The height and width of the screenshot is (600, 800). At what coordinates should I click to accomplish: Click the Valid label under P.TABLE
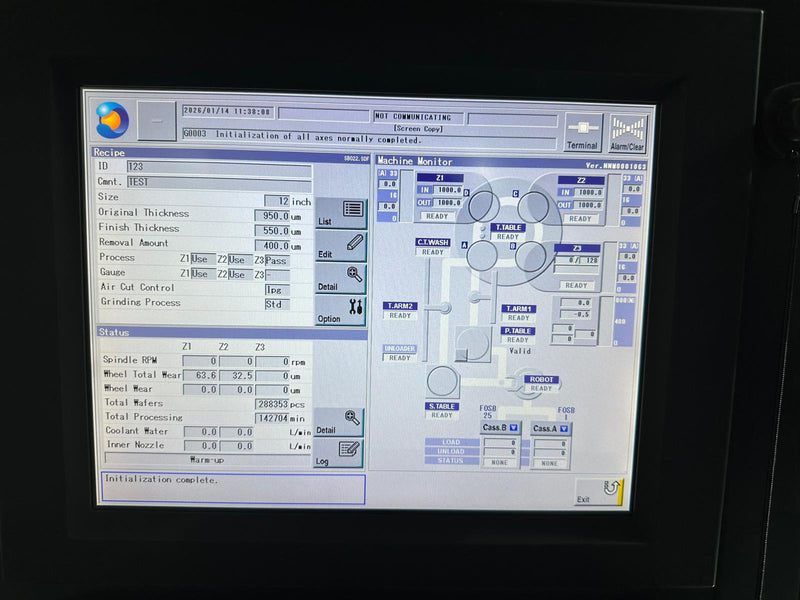[520, 351]
